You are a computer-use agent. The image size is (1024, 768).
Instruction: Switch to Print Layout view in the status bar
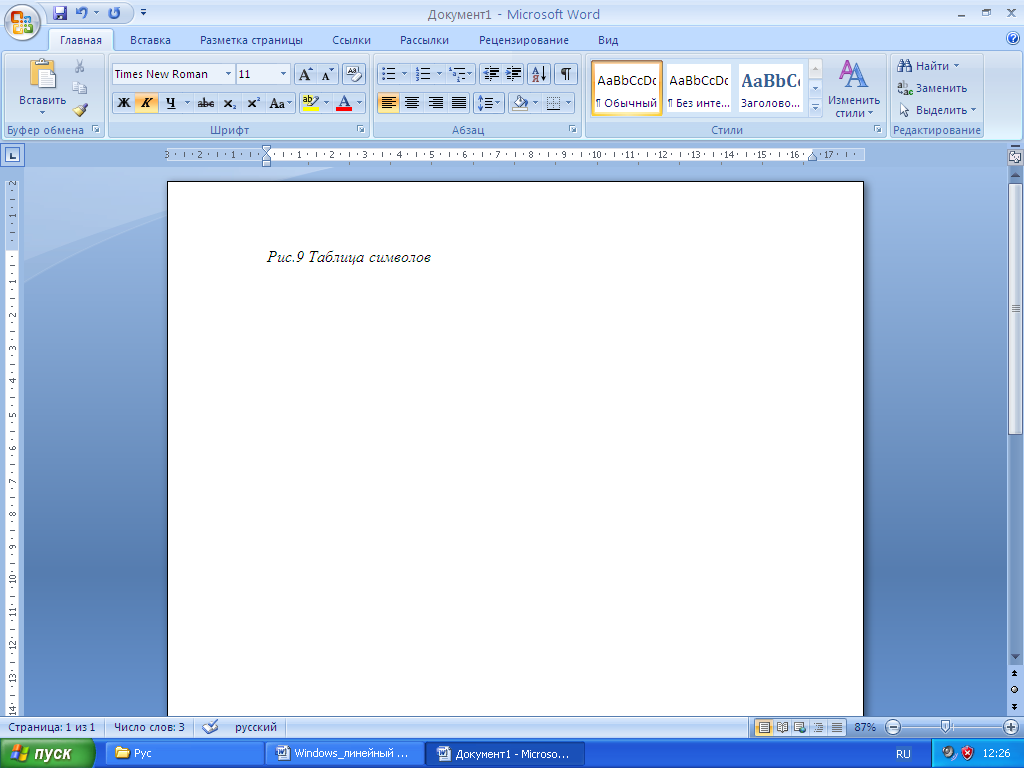point(763,727)
